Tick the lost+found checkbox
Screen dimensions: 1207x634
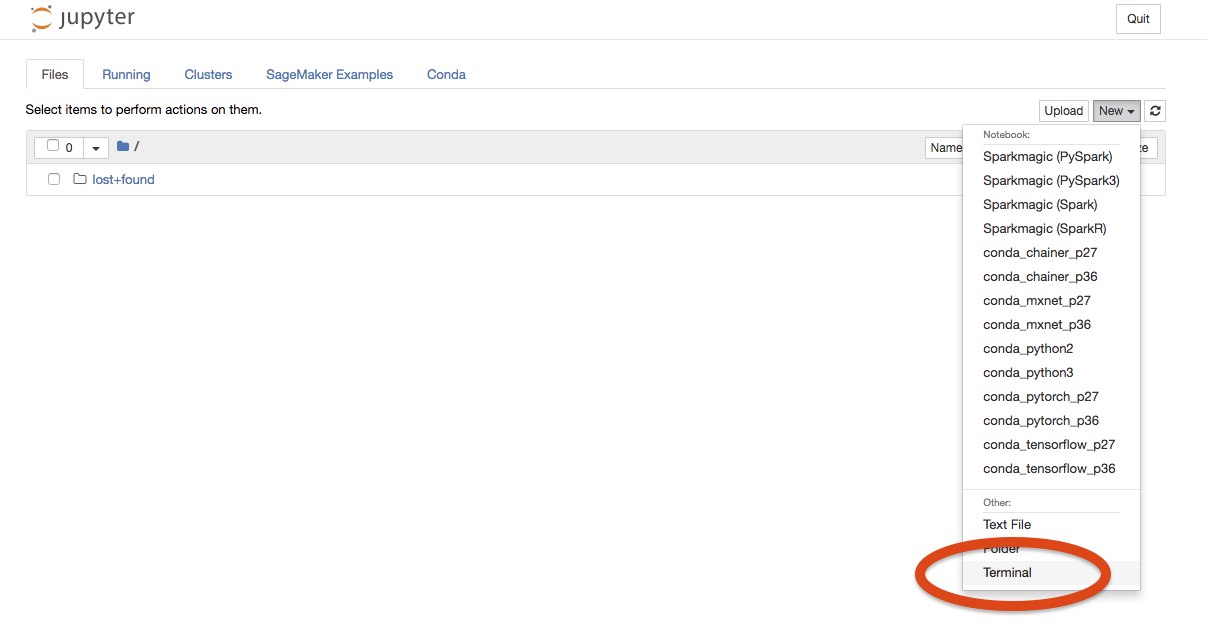[54, 180]
